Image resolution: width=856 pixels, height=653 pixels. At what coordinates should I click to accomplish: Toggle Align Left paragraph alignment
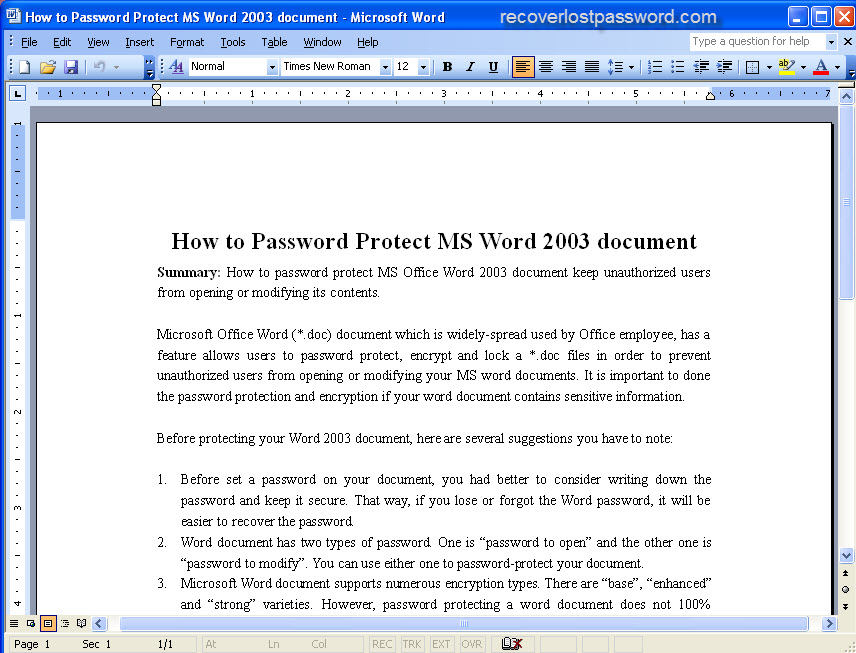(522, 67)
